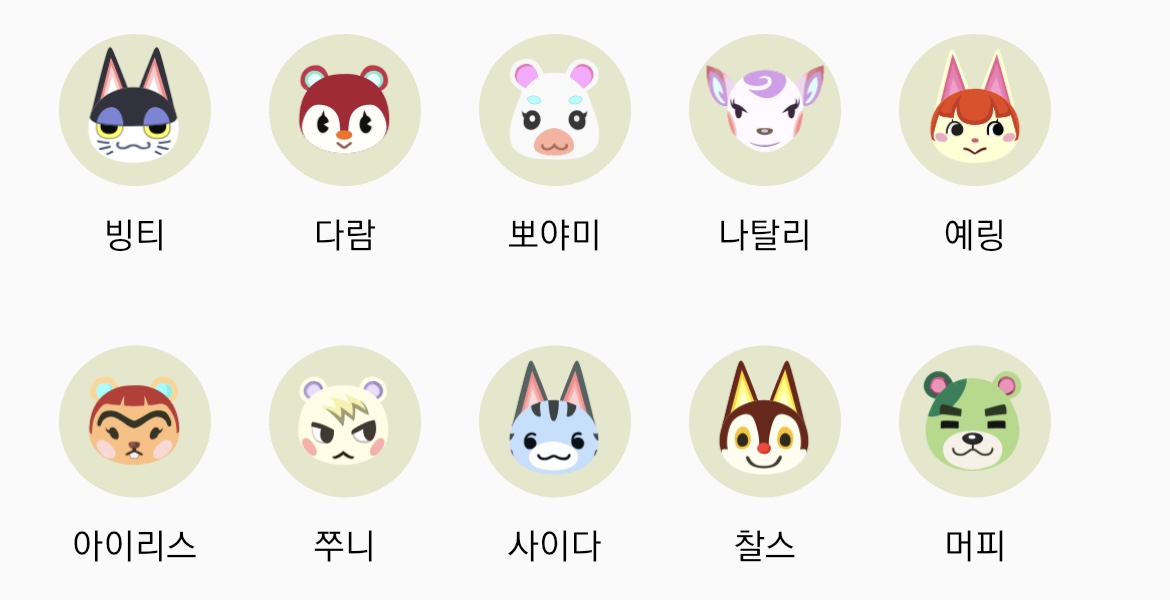Tap the 나탈리 name text
The width and height of the screenshot is (1170, 600).
[765, 234]
